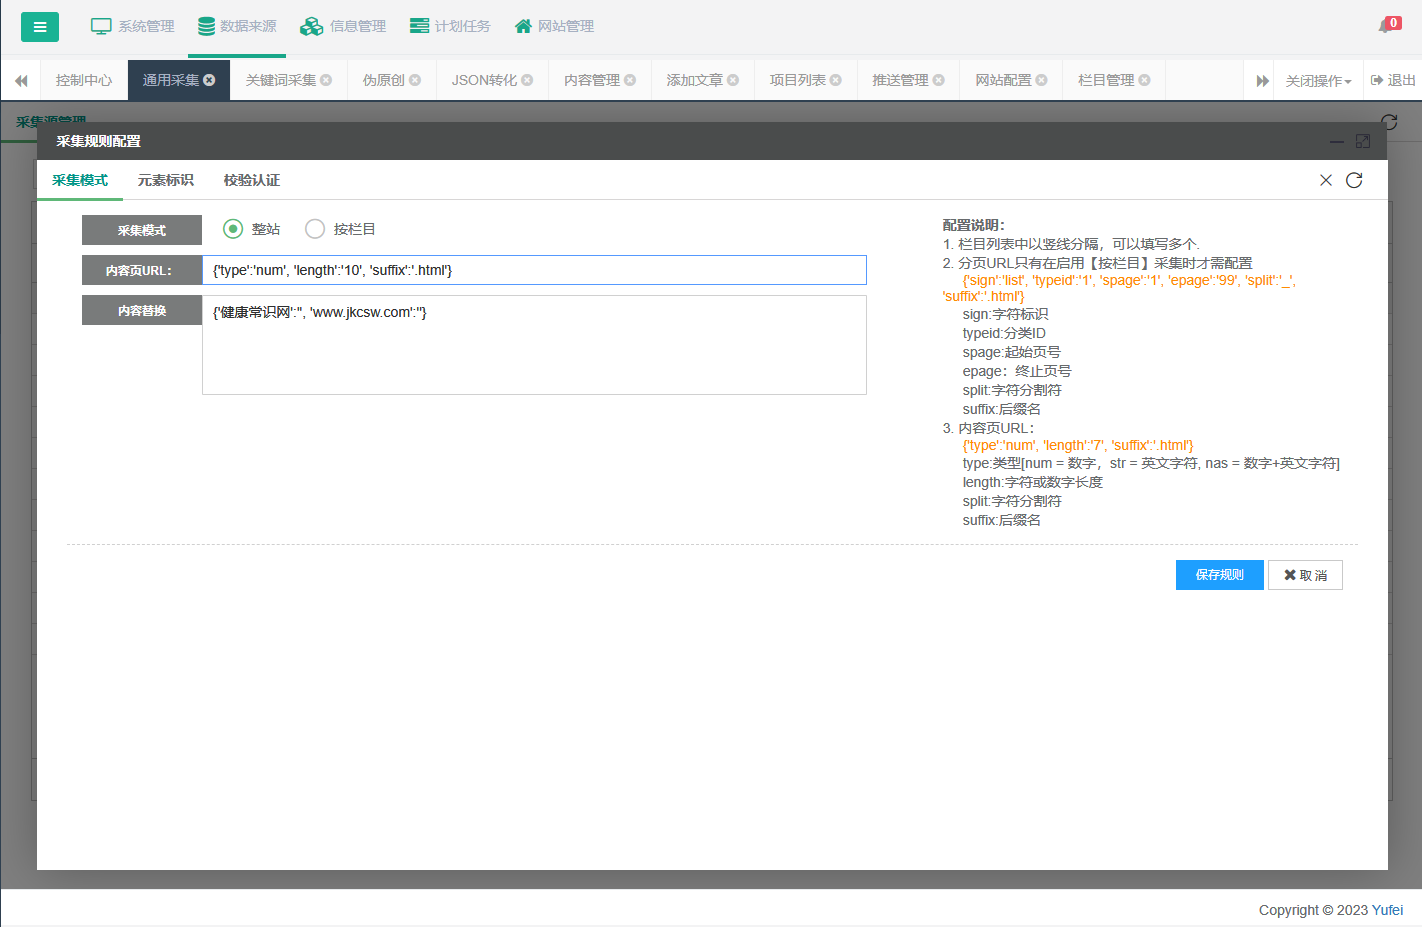The image size is (1422, 927).
Task: Switch to 内容管理 tab
Action: pyautogui.click(x=592, y=80)
